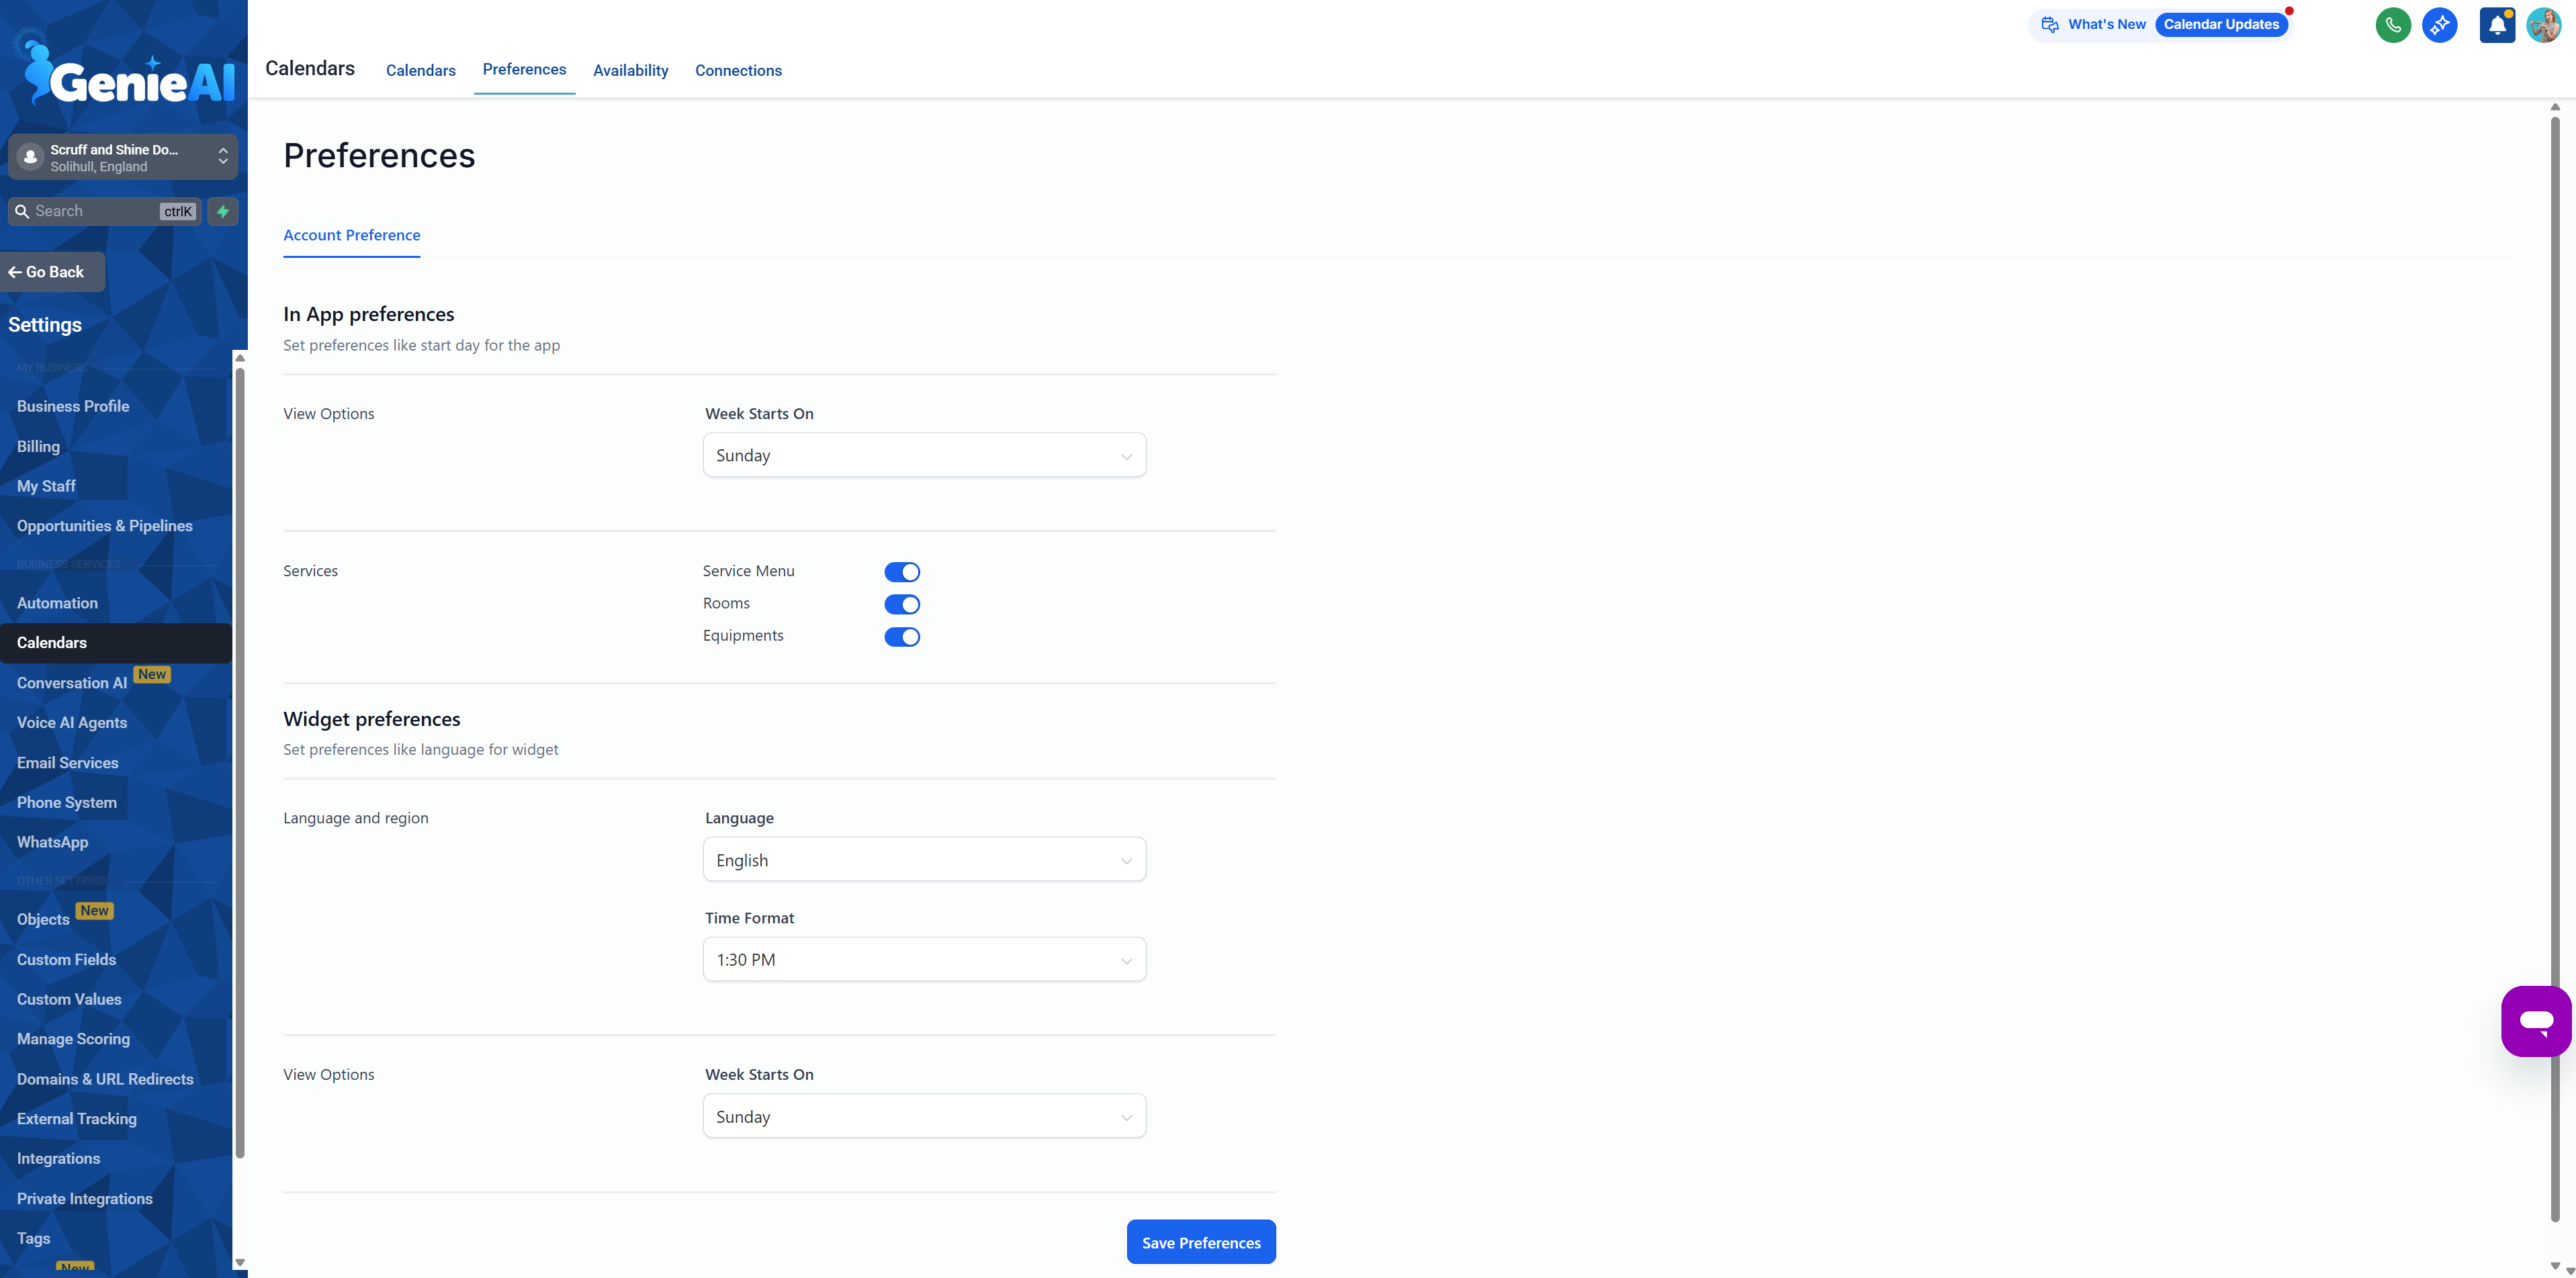Switch to the Availability tab
Screen dimensions: 2576x1278
click(x=630, y=70)
